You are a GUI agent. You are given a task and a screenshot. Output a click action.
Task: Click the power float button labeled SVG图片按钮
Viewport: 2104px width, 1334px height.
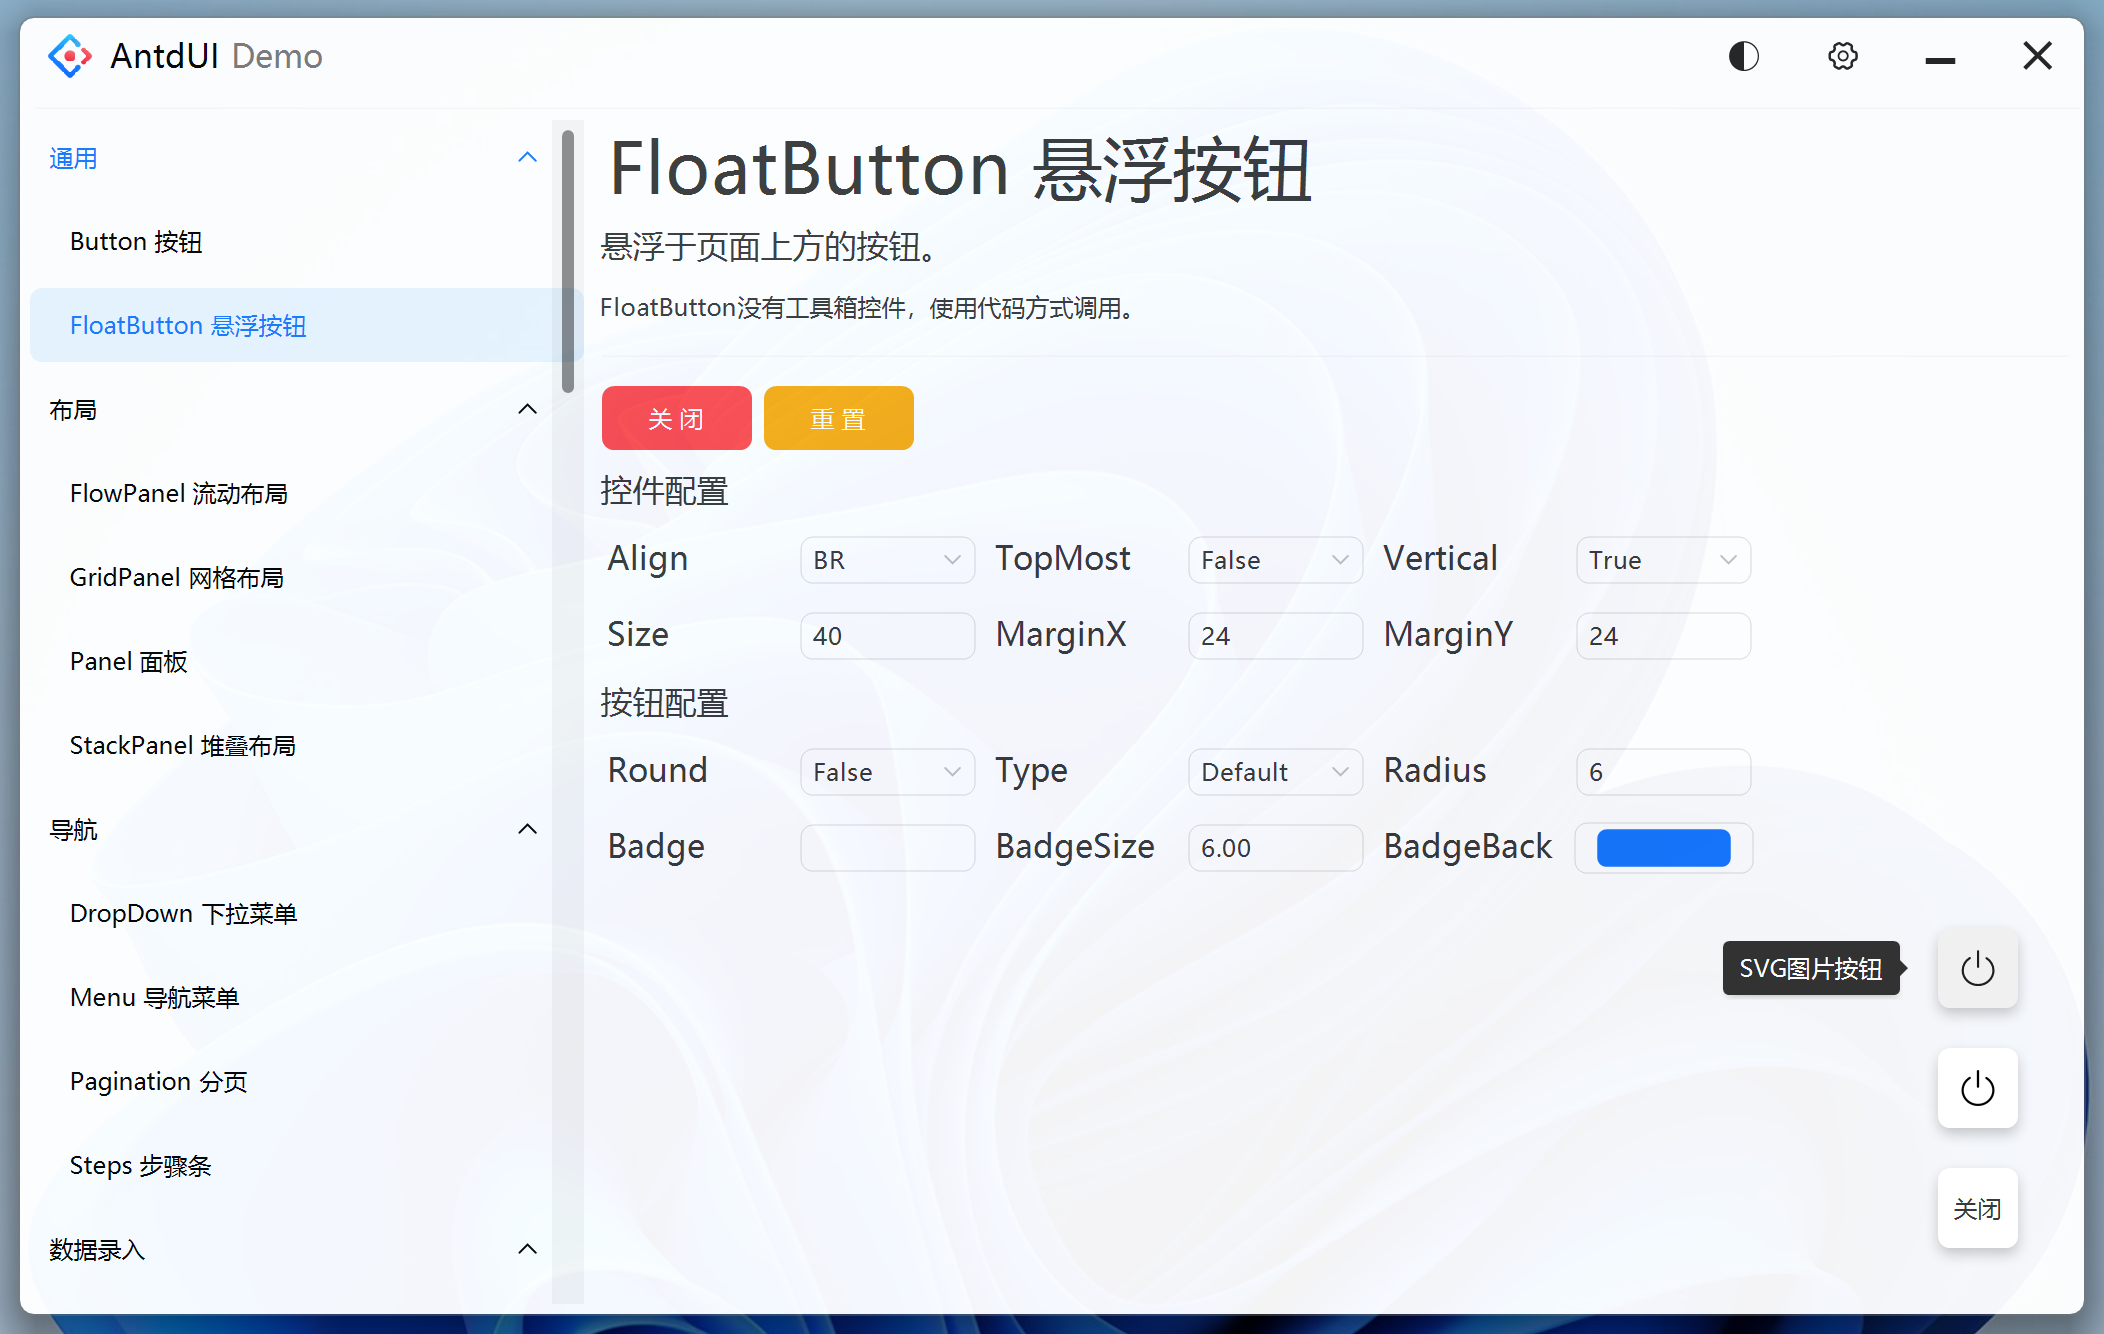(x=1977, y=968)
